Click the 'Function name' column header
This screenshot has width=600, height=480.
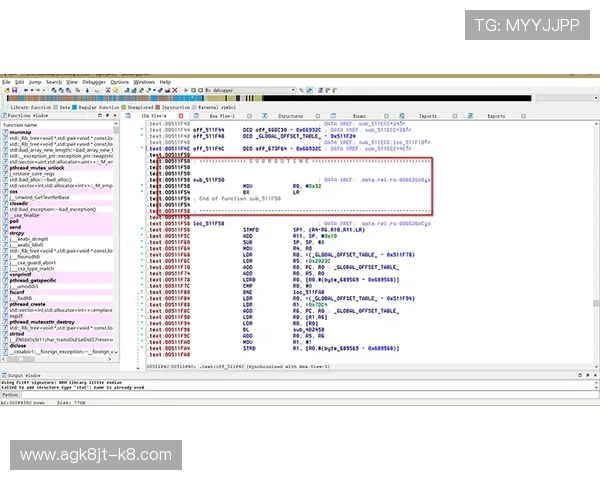click(57, 125)
